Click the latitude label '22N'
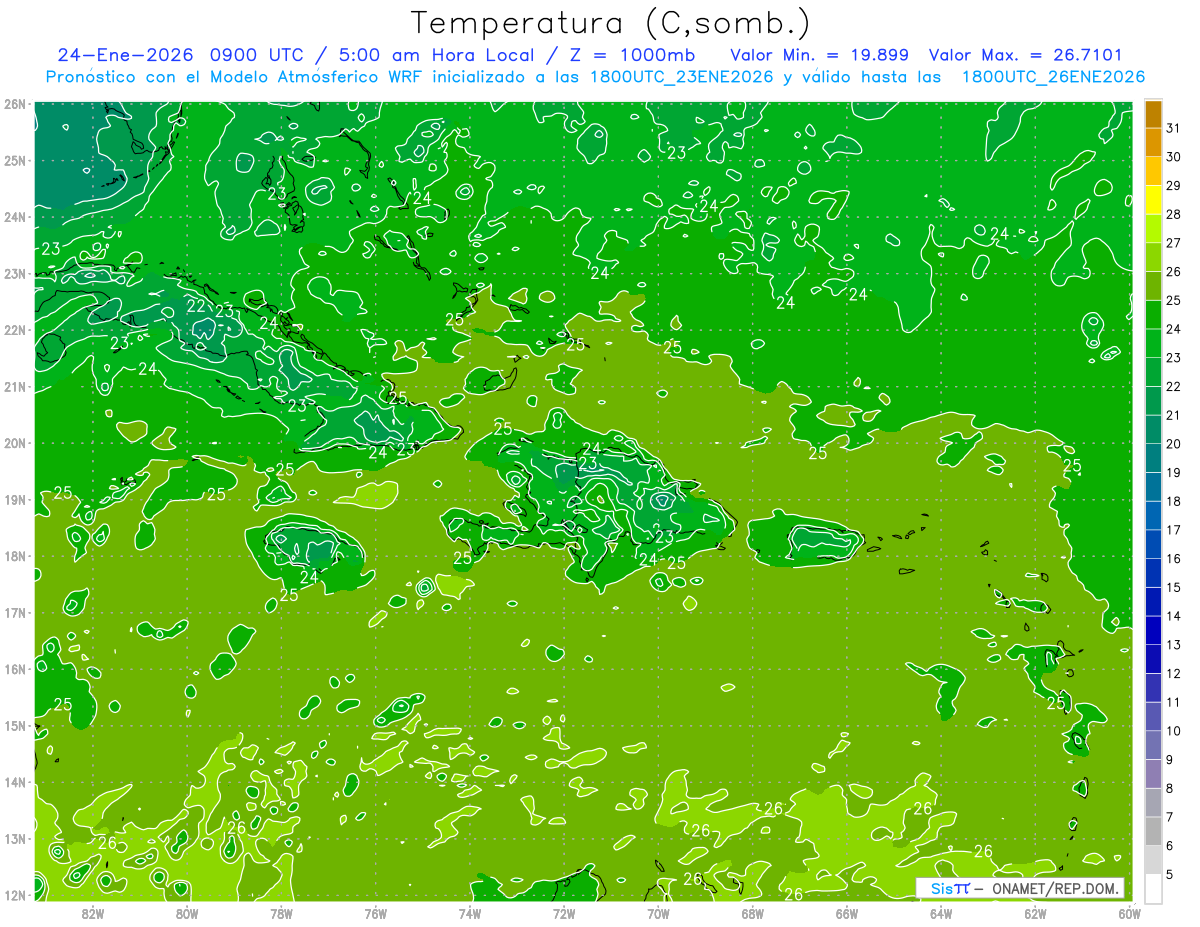This screenshot has height=927, width=1200. 15,330
